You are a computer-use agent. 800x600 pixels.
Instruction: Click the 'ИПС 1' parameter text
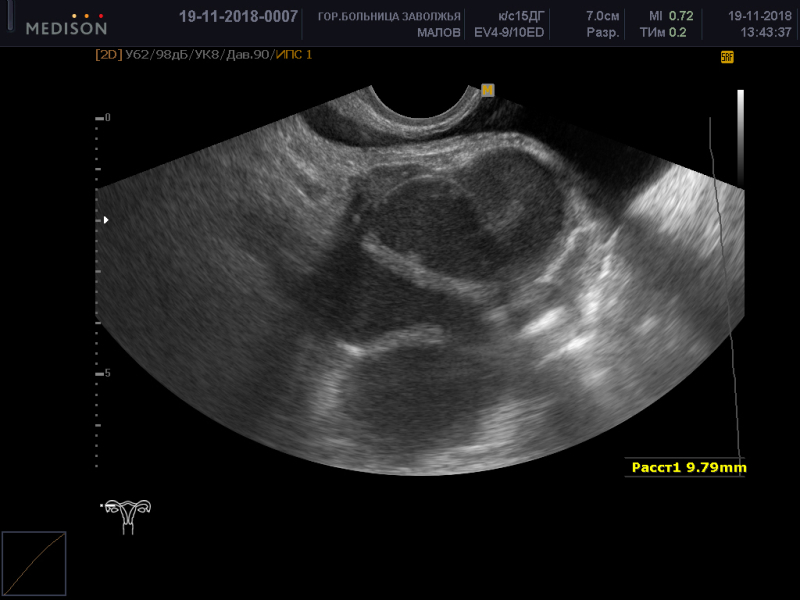click(x=294, y=55)
